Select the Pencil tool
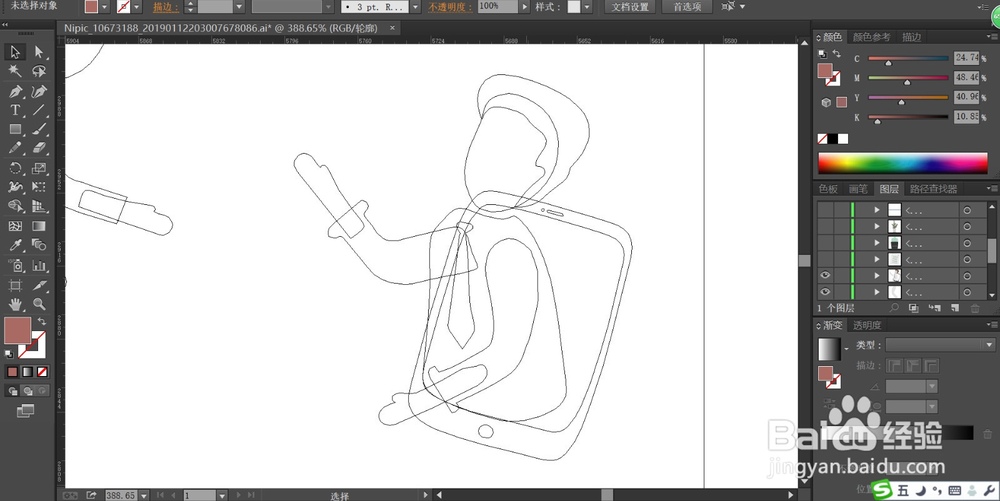Viewport: 1000px width, 501px height. click(15, 149)
